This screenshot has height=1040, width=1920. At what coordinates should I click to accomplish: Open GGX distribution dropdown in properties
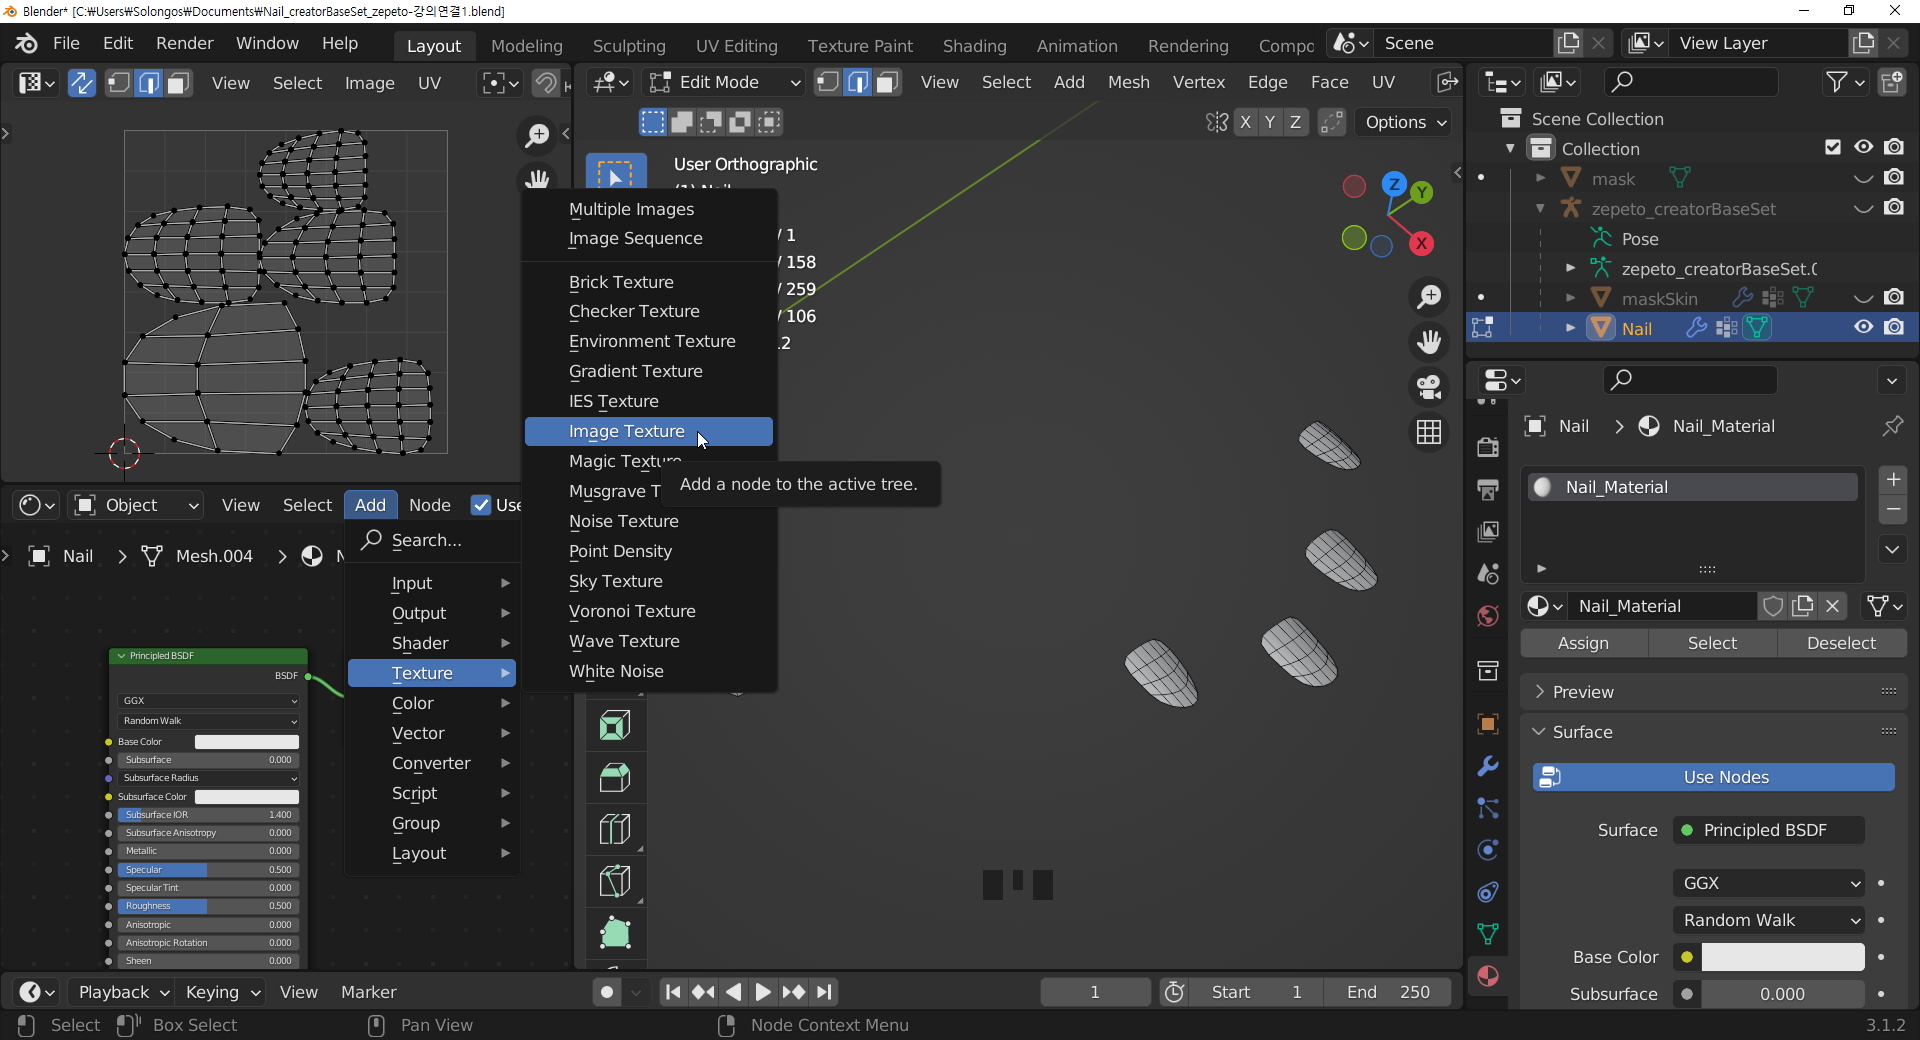(1769, 883)
